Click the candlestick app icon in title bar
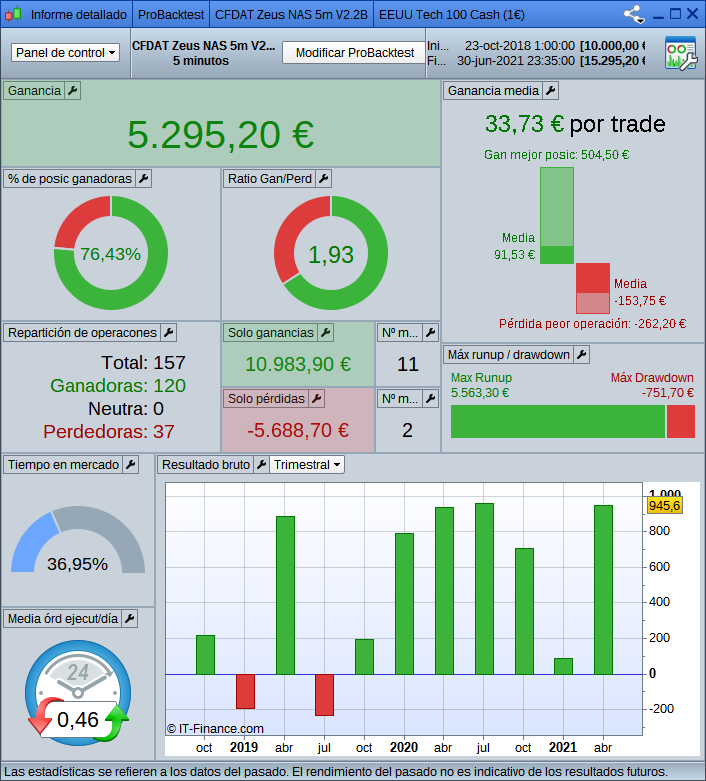Viewport: 706px width, 781px height. pyautogui.click(x=13, y=14)
